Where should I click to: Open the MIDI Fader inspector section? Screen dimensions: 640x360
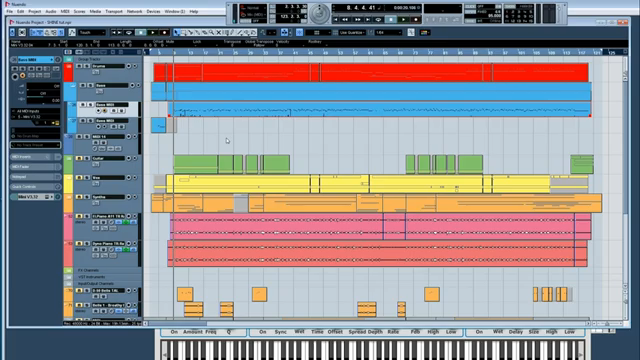(35, 167)
